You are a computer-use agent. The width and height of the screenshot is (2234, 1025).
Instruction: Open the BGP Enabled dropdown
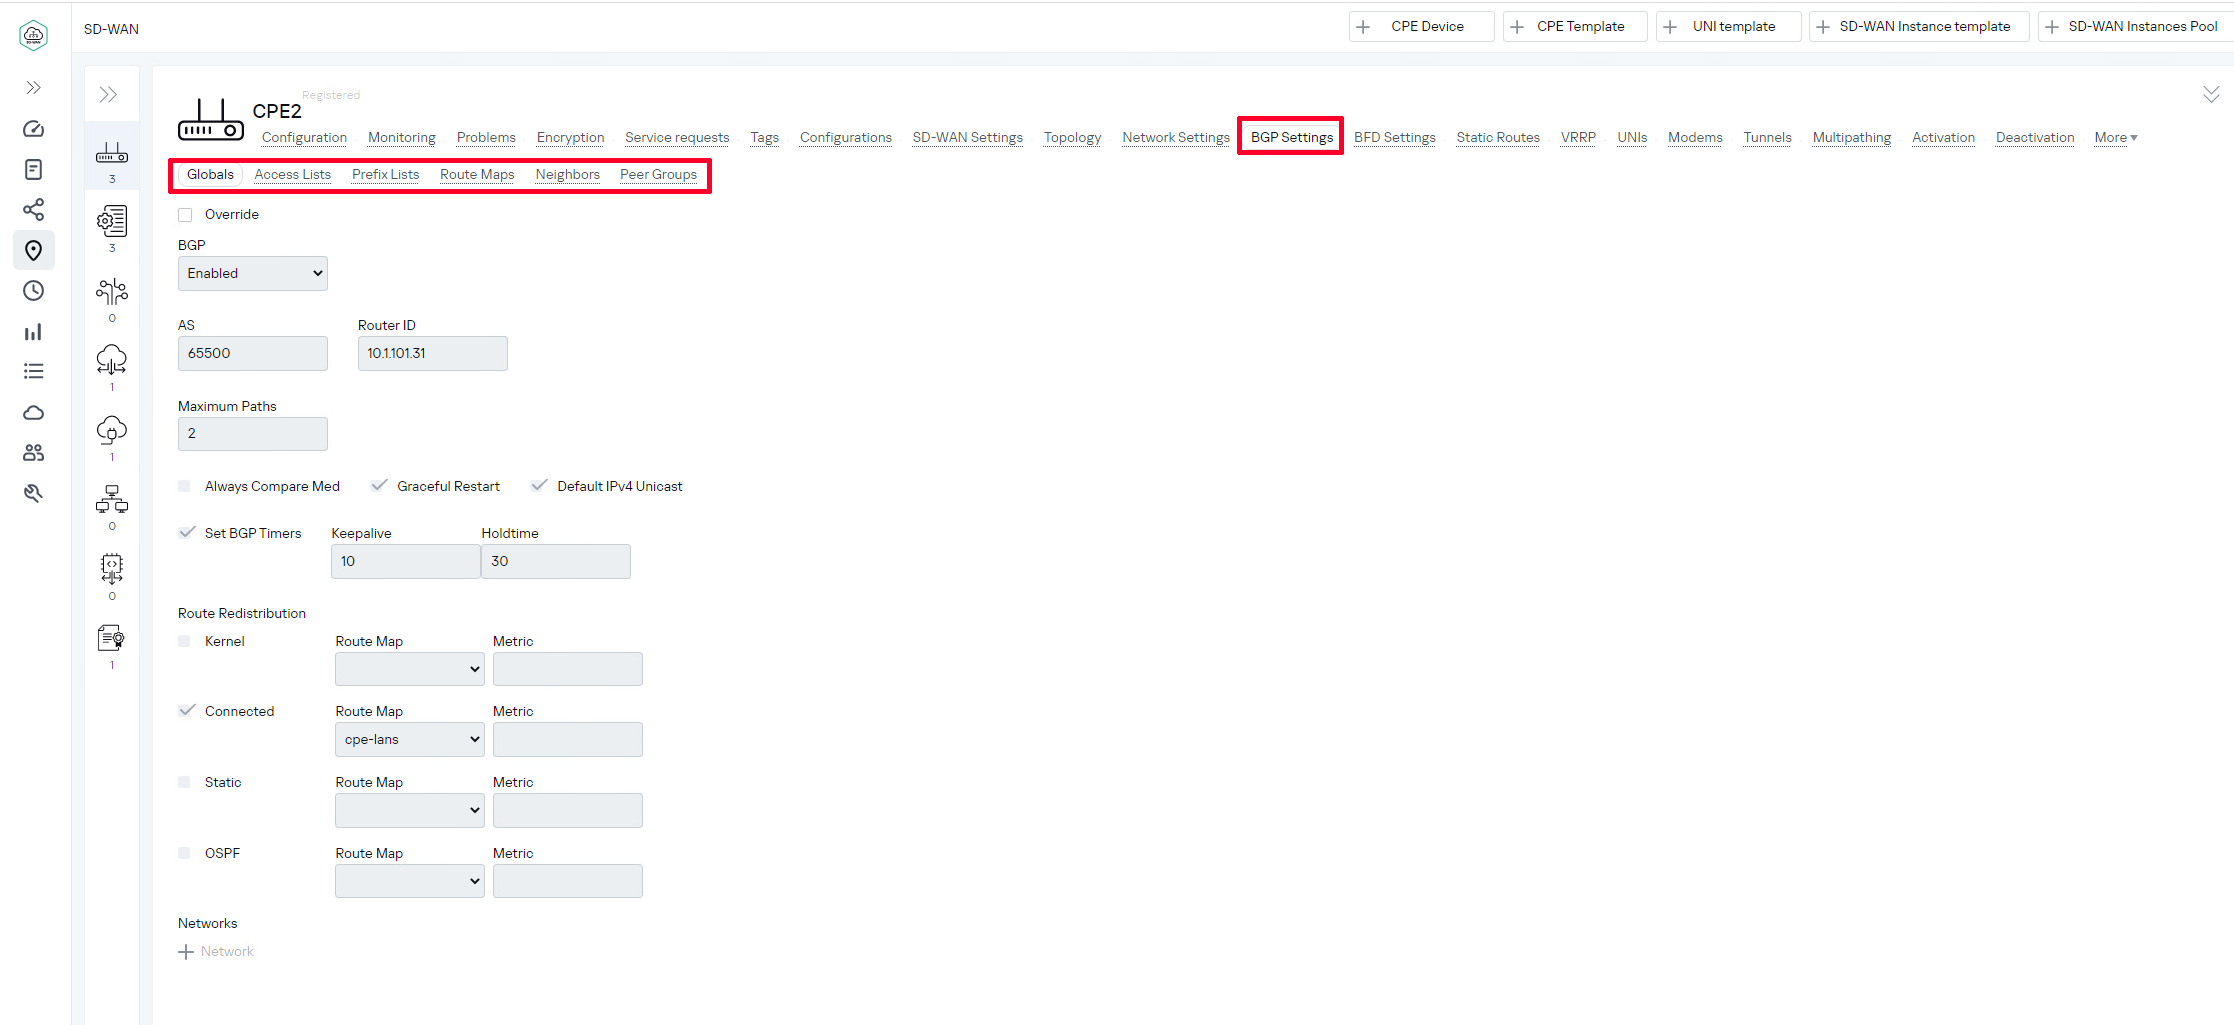[252, 274]
